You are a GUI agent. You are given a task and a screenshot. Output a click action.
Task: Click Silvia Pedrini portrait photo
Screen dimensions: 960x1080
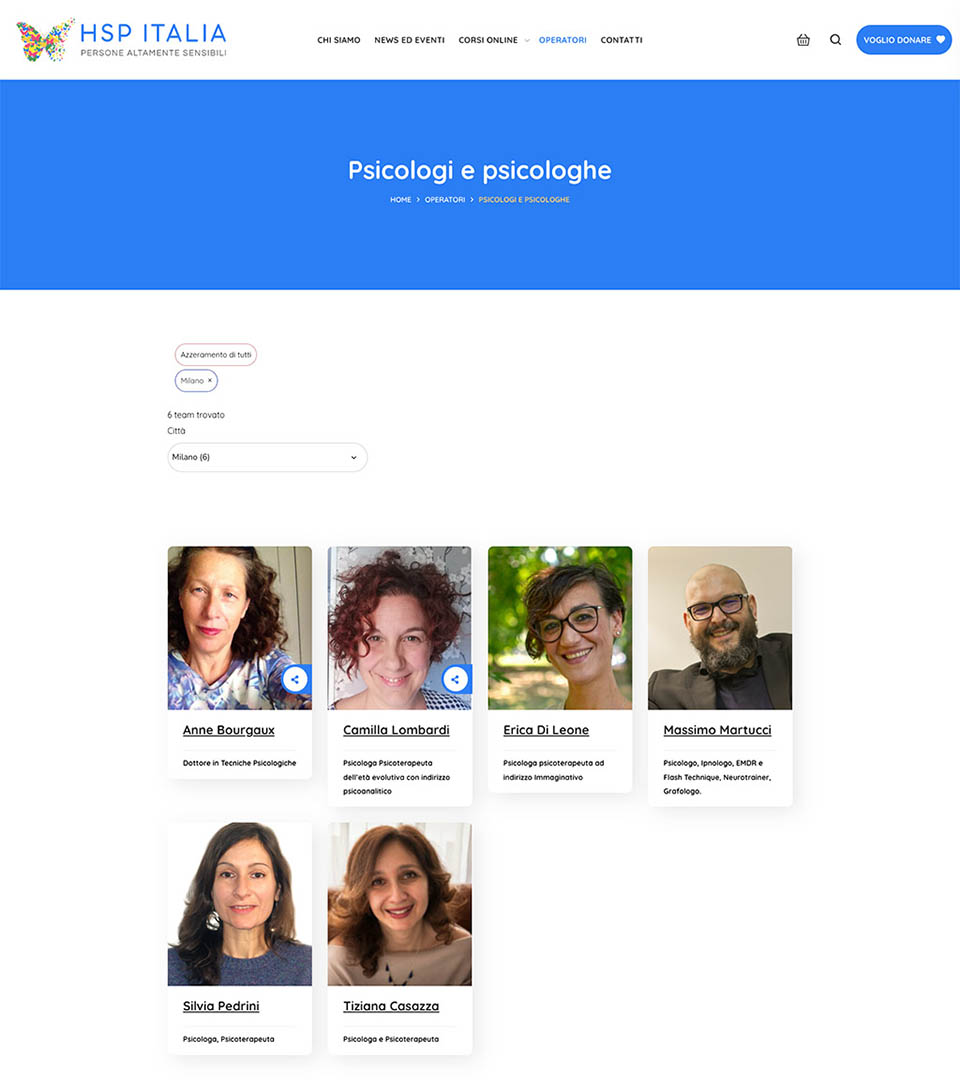(240, 904)
